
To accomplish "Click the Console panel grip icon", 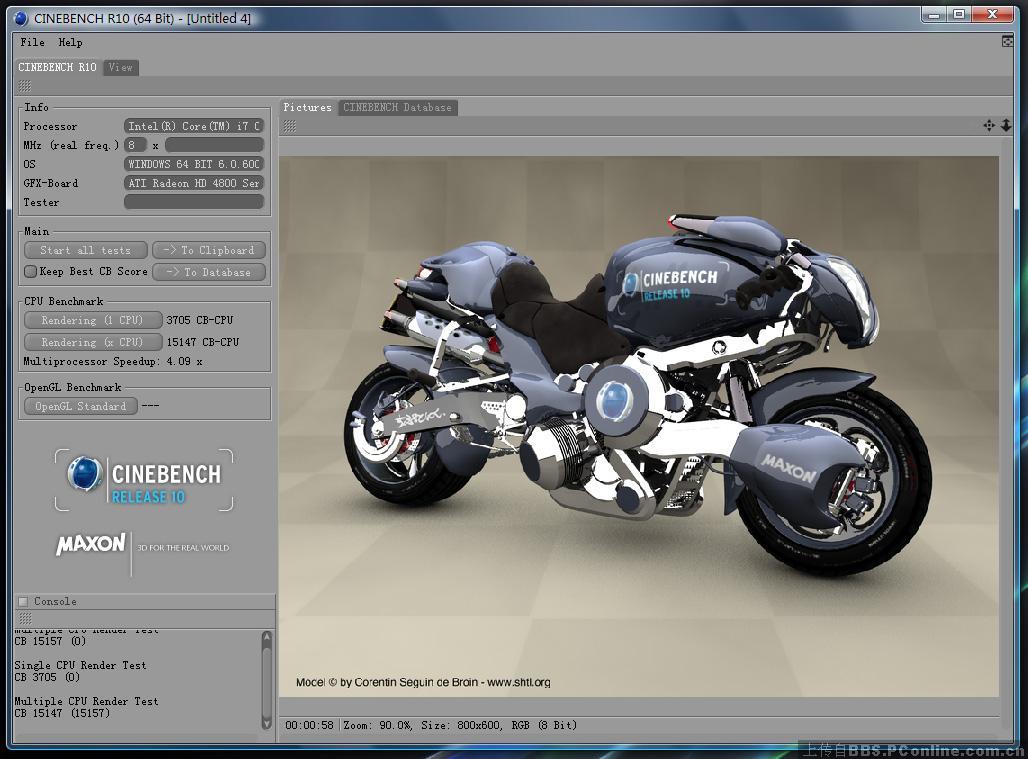I will [25, 618].
